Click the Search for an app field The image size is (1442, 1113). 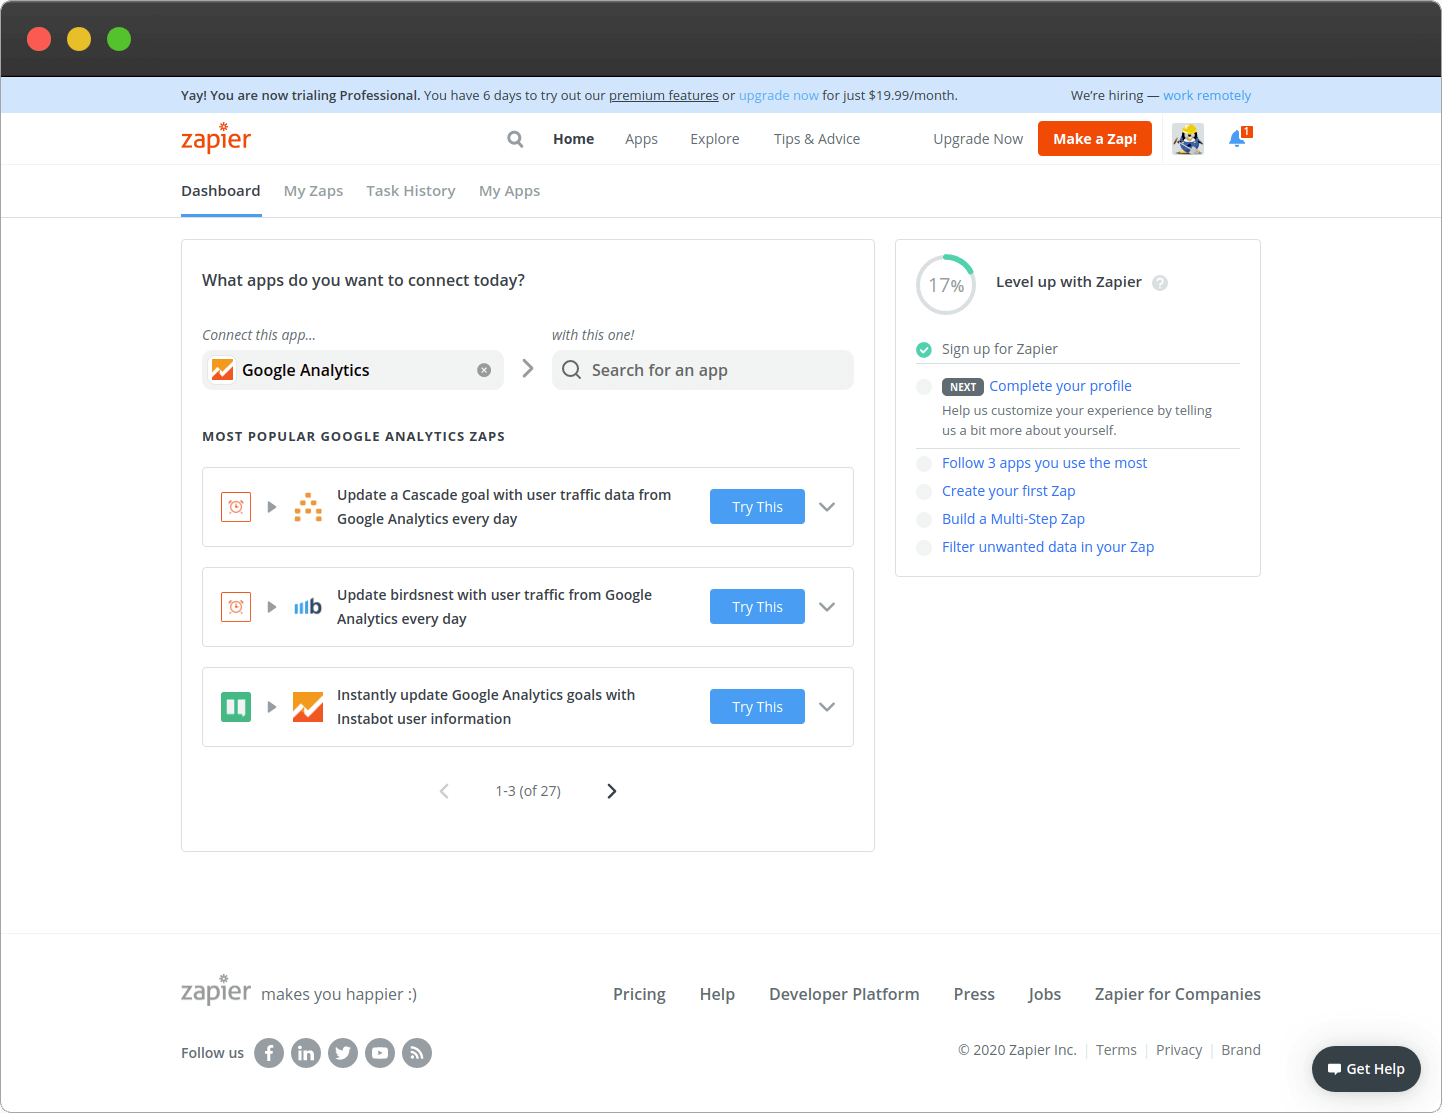pyautogui.click(x=703, y=370)
